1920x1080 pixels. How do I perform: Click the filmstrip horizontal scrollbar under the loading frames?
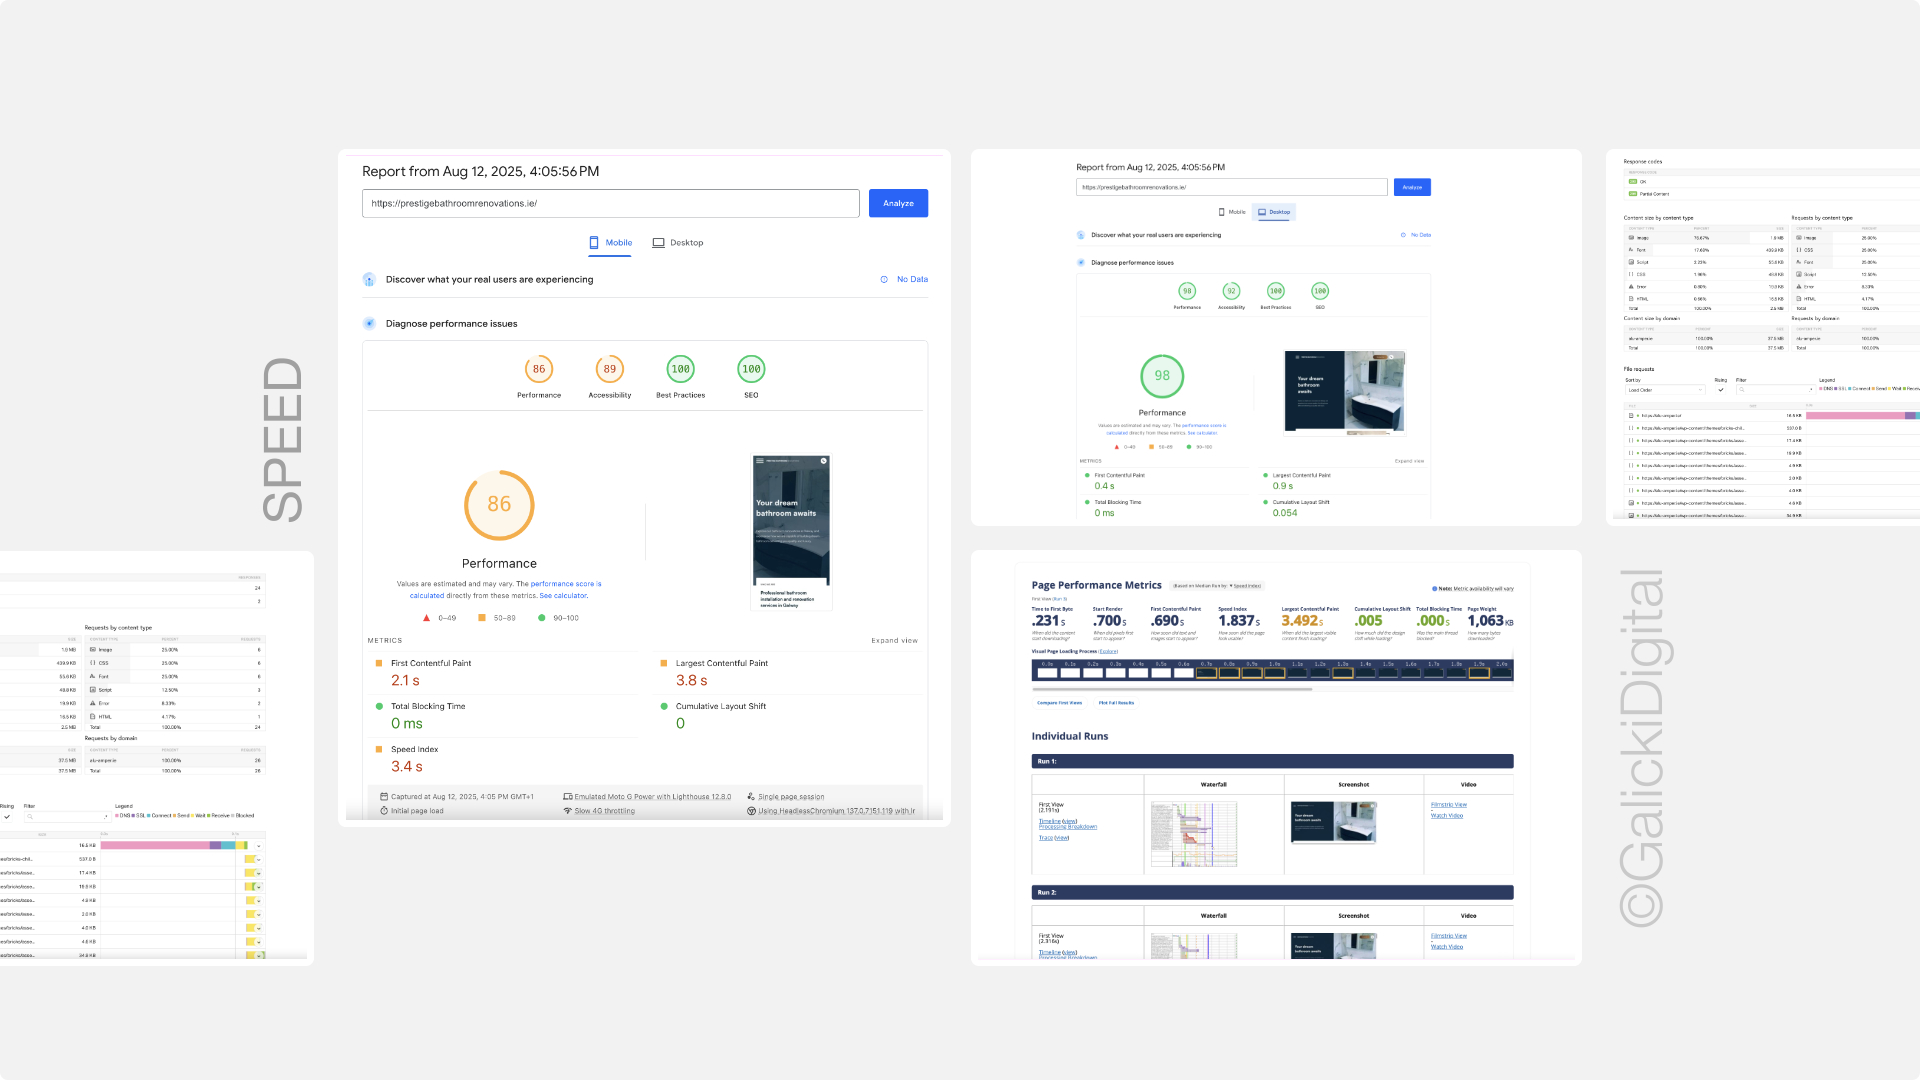click(x=1172, y=689)
